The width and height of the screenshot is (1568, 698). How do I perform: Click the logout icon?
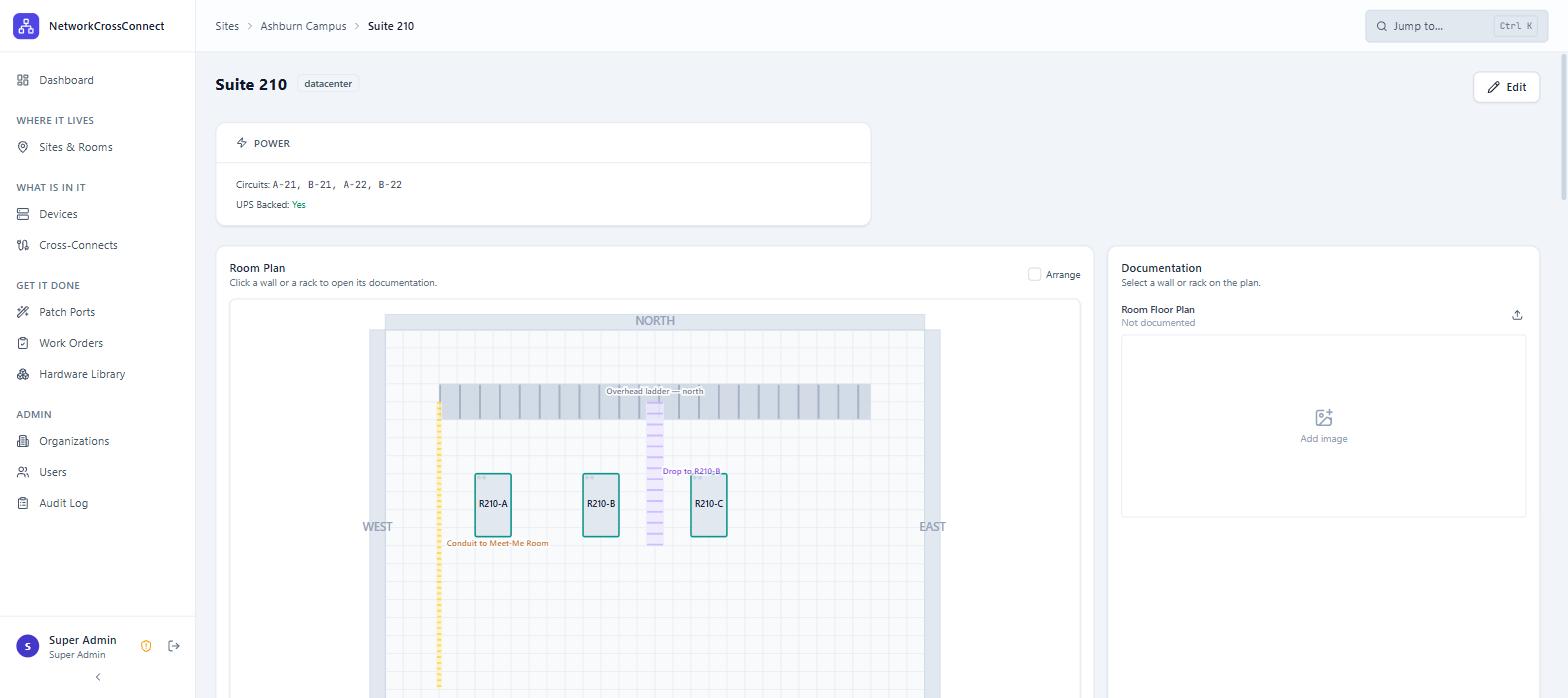(174, 646)
